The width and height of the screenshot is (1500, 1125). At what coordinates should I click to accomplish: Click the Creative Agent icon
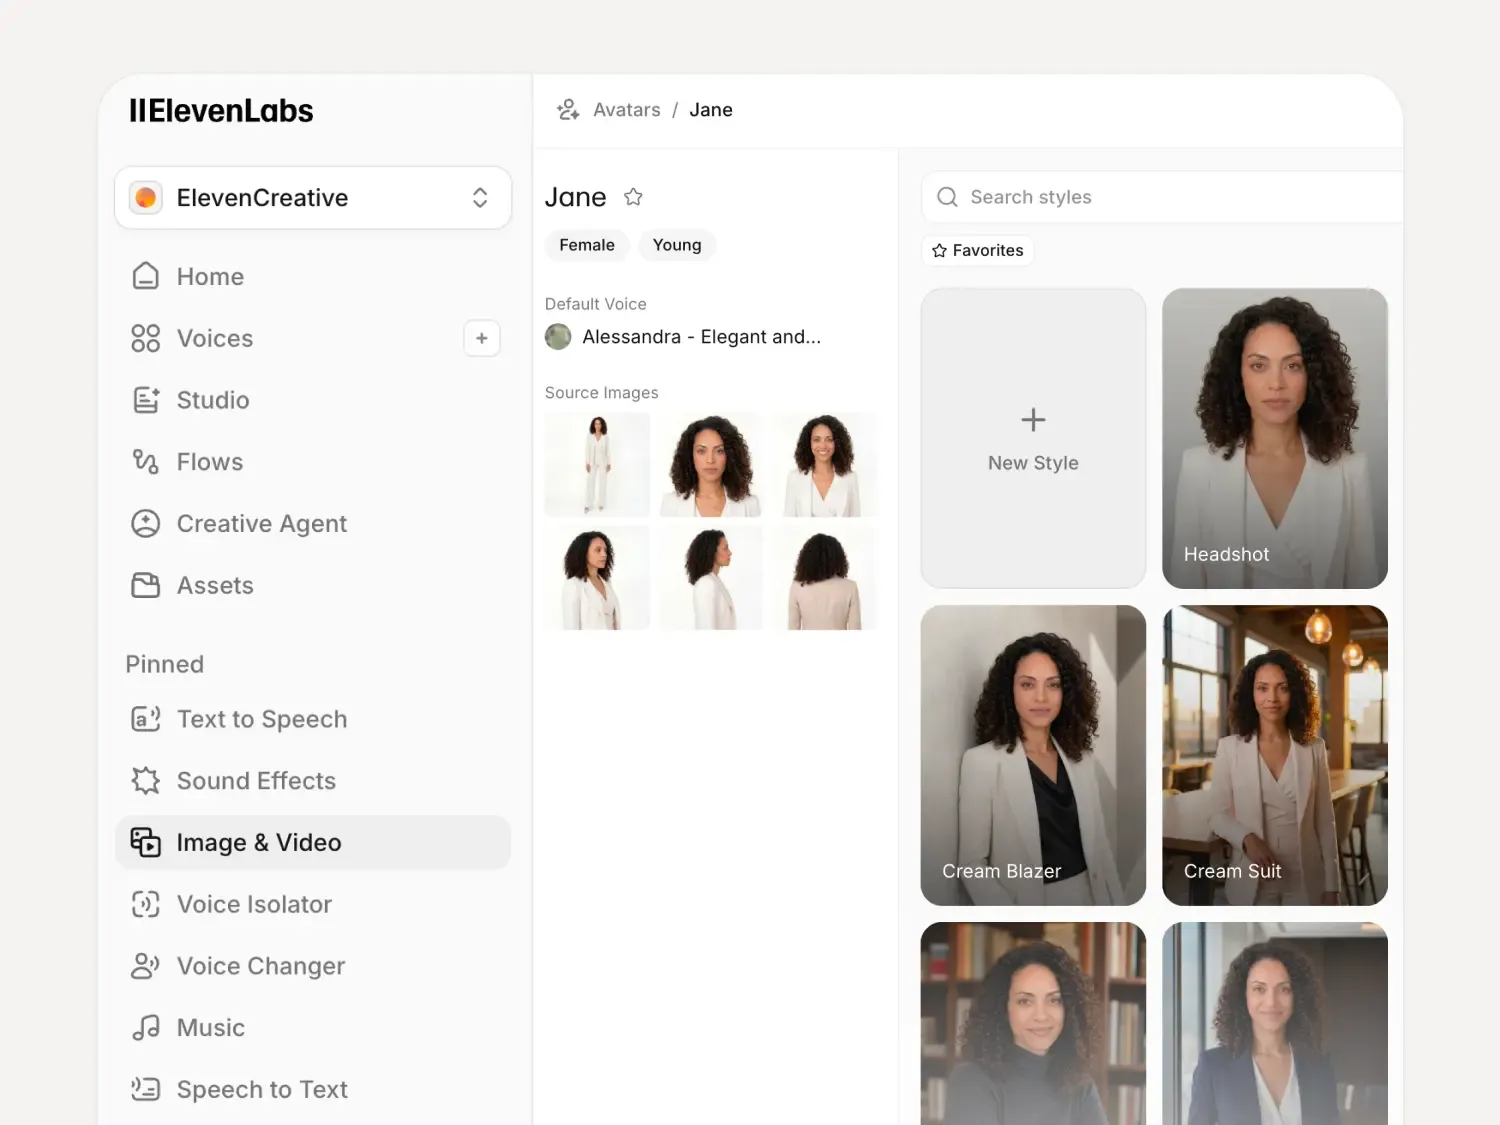pos(146,524)
